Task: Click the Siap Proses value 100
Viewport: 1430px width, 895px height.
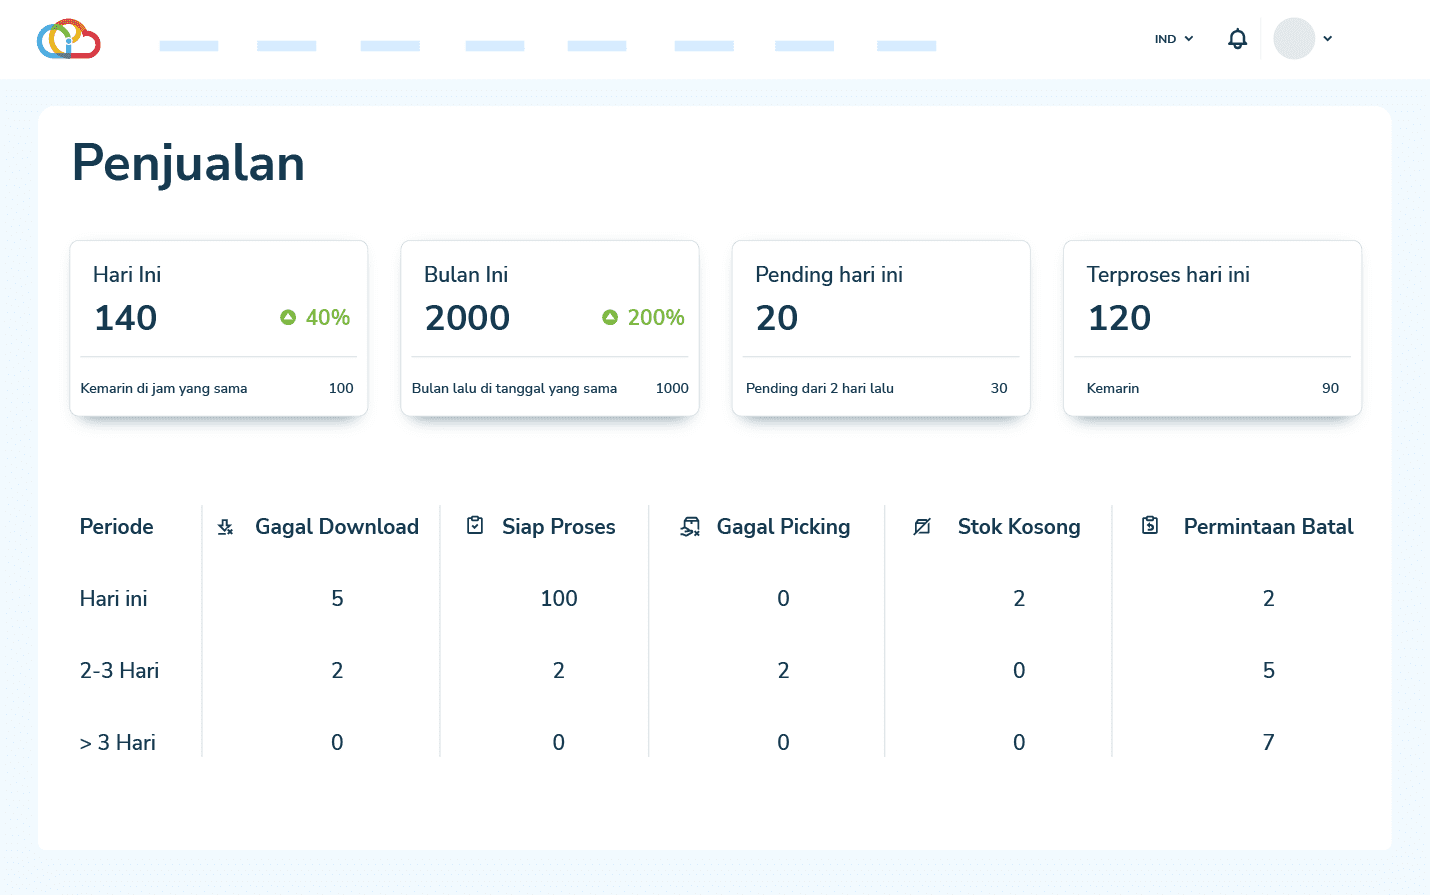Action: click(559, 599)
